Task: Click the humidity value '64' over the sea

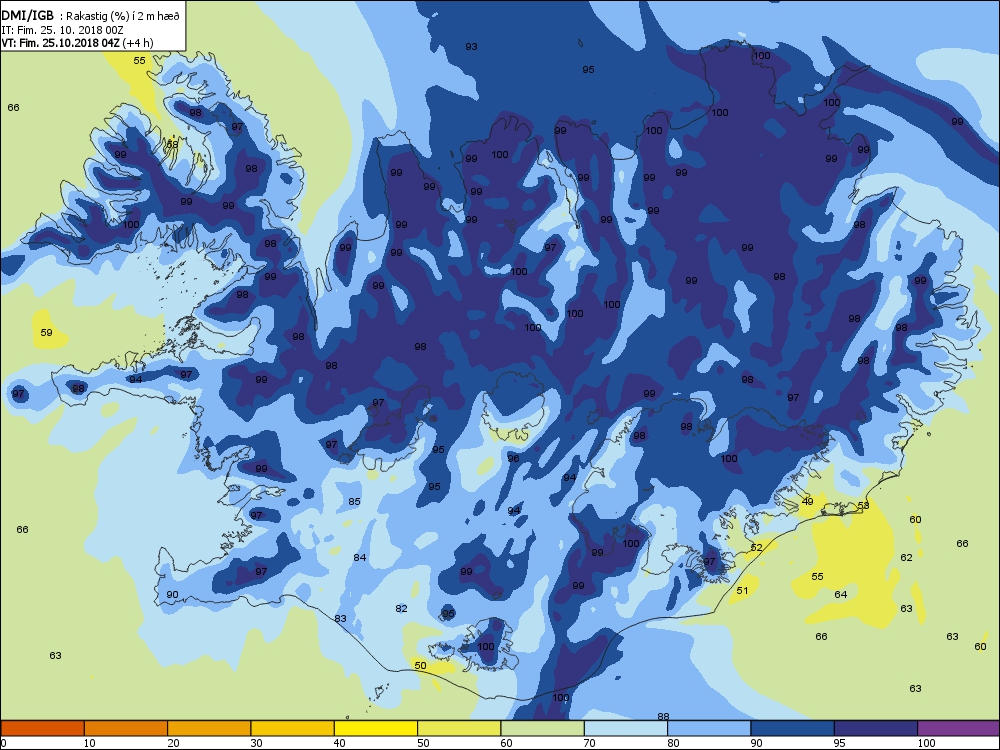Action: 841,594
